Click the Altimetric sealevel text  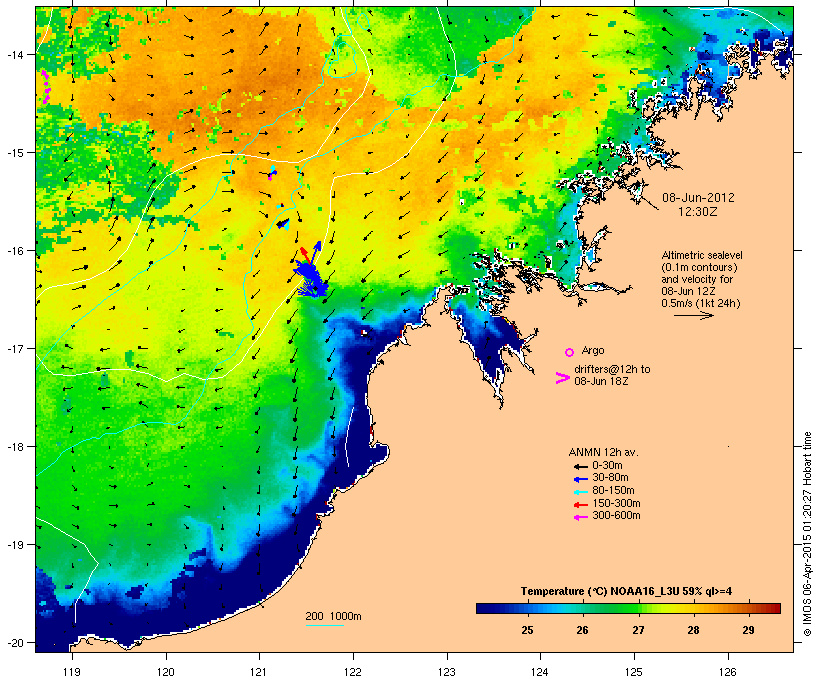[702, 255]
